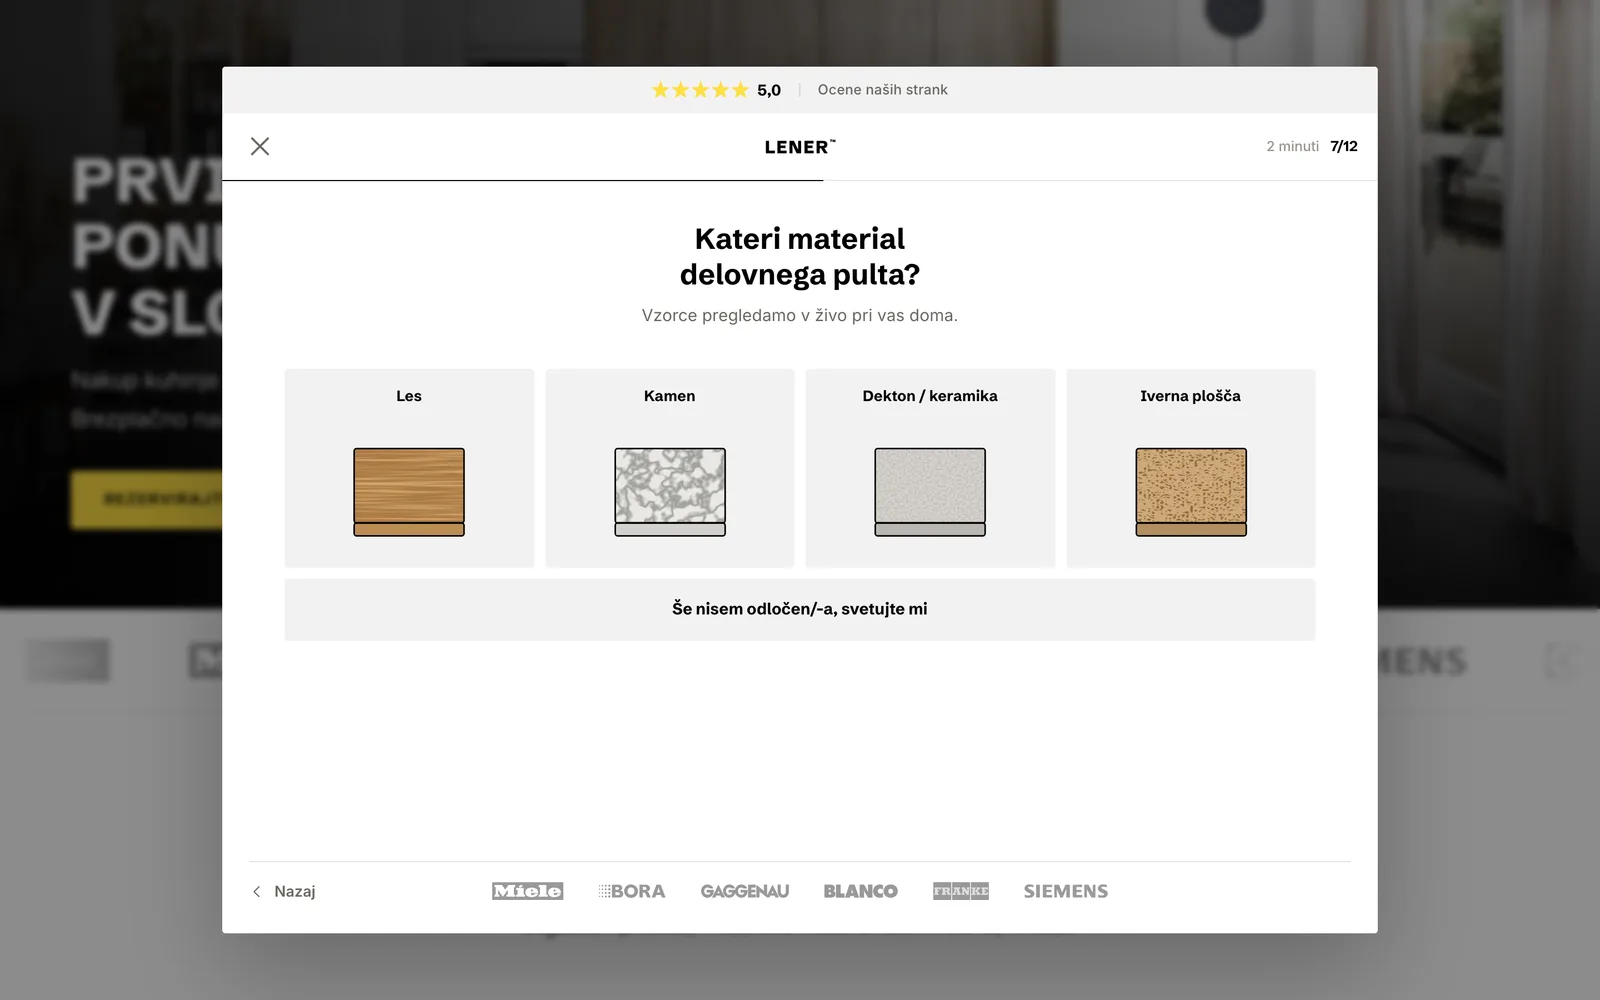Click the FRANKE brand logo
Viewport: 1600px width, 1000px height.
click(961, 891)
